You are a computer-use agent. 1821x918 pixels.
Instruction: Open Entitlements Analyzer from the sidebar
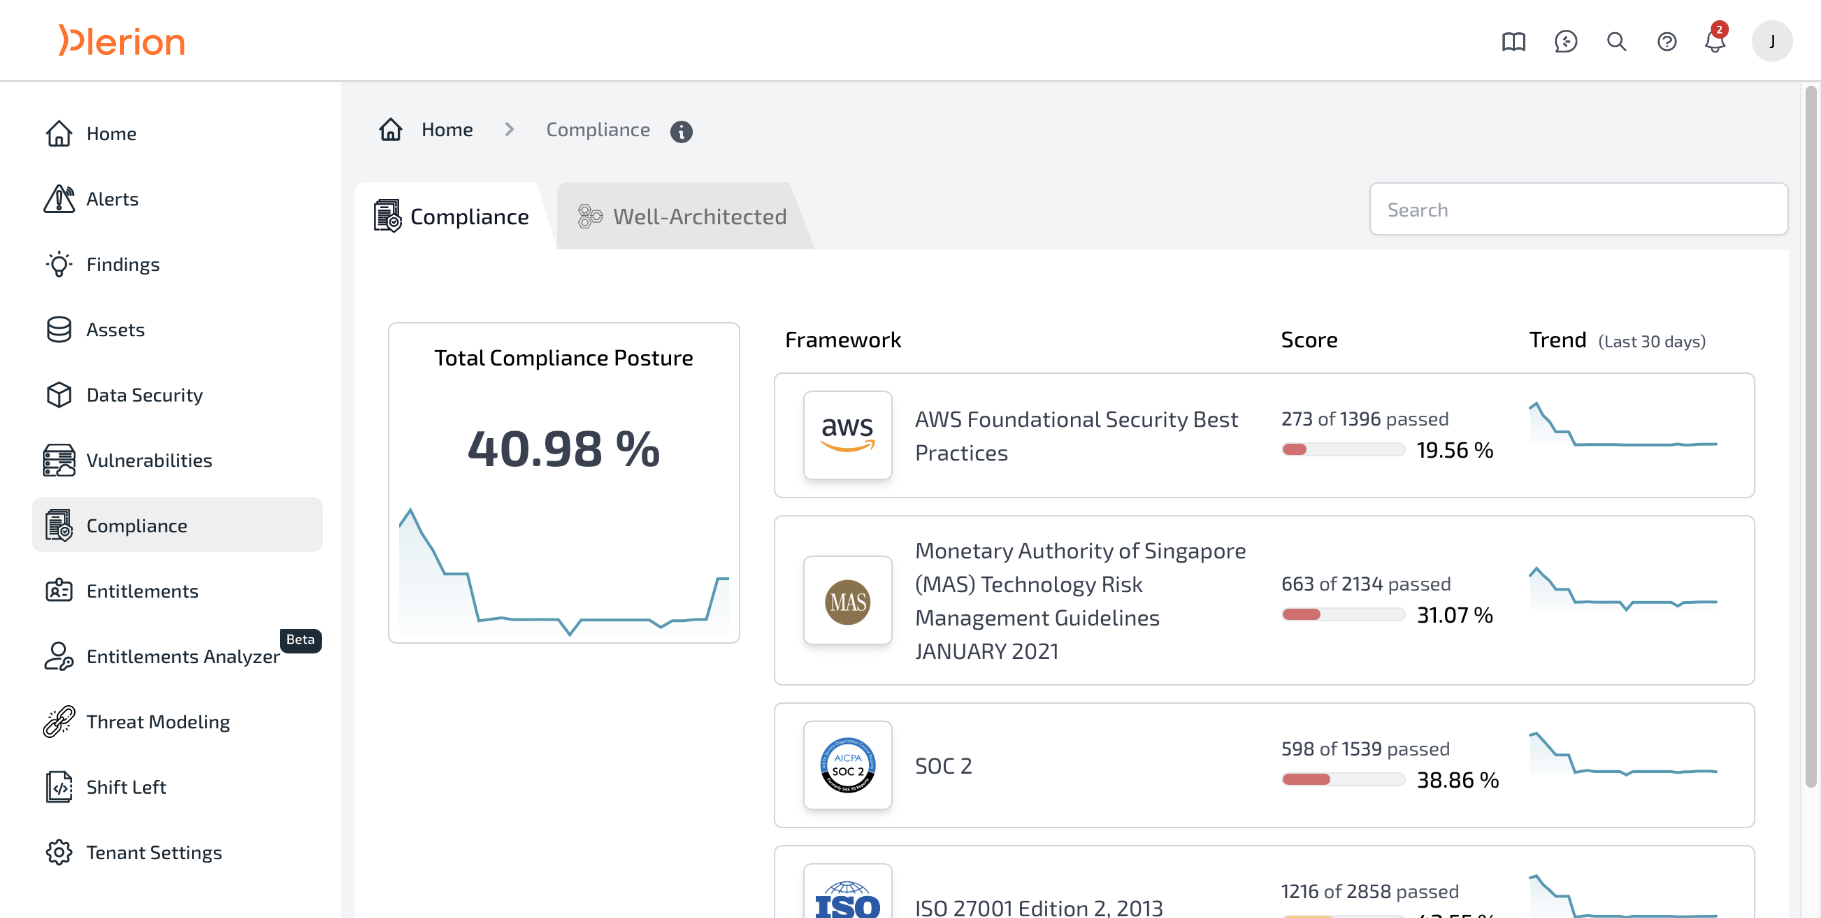[177, 656]
